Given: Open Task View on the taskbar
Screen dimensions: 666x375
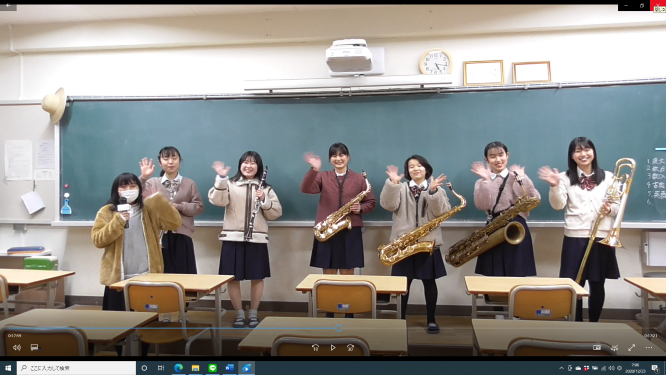Looking at the screenshot, I should point(161,368).
